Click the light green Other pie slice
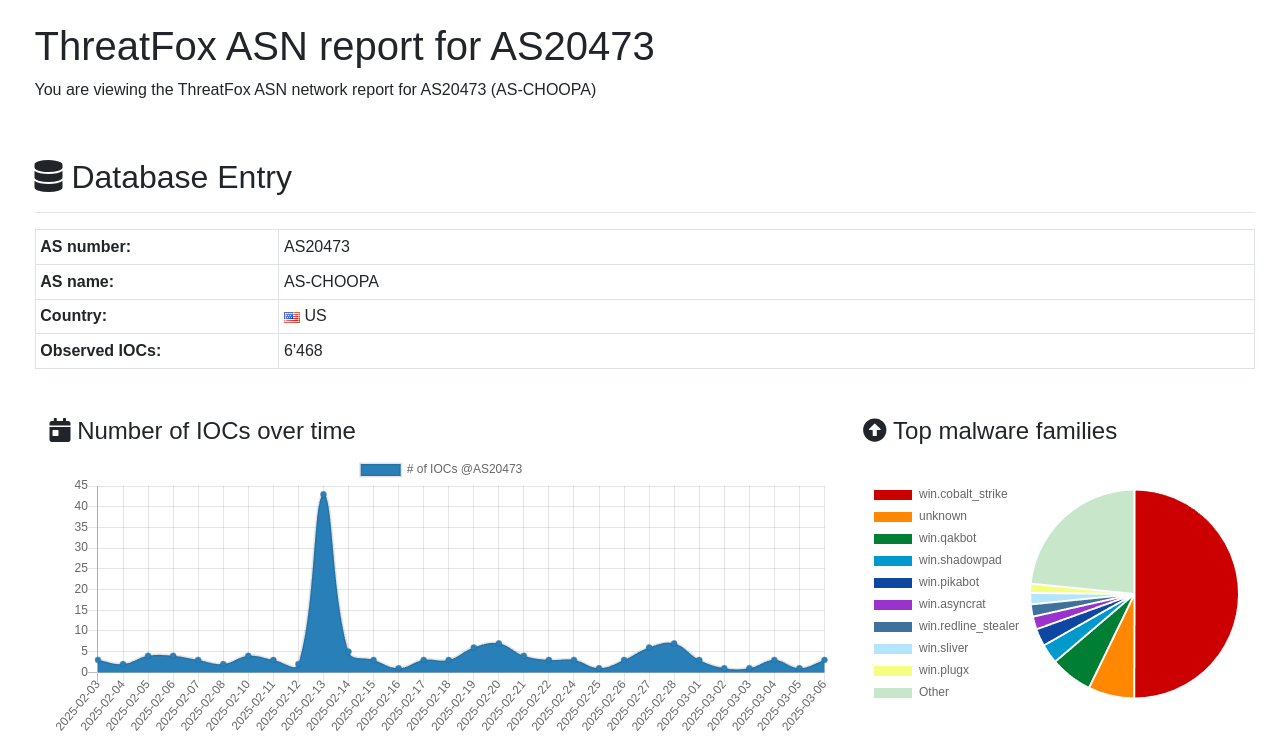This screenshot has width=1280, height=756. tap(1090, 545)
